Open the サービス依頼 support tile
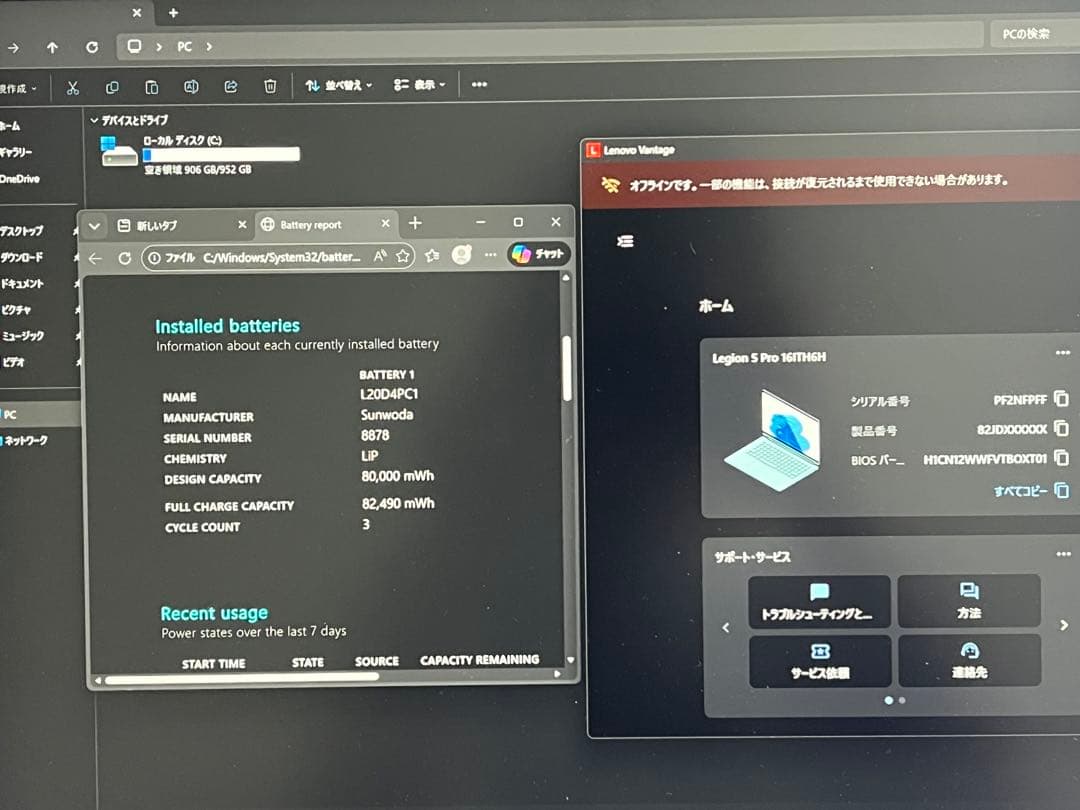This screenshot has height=810, width=1080. (820, 661)
